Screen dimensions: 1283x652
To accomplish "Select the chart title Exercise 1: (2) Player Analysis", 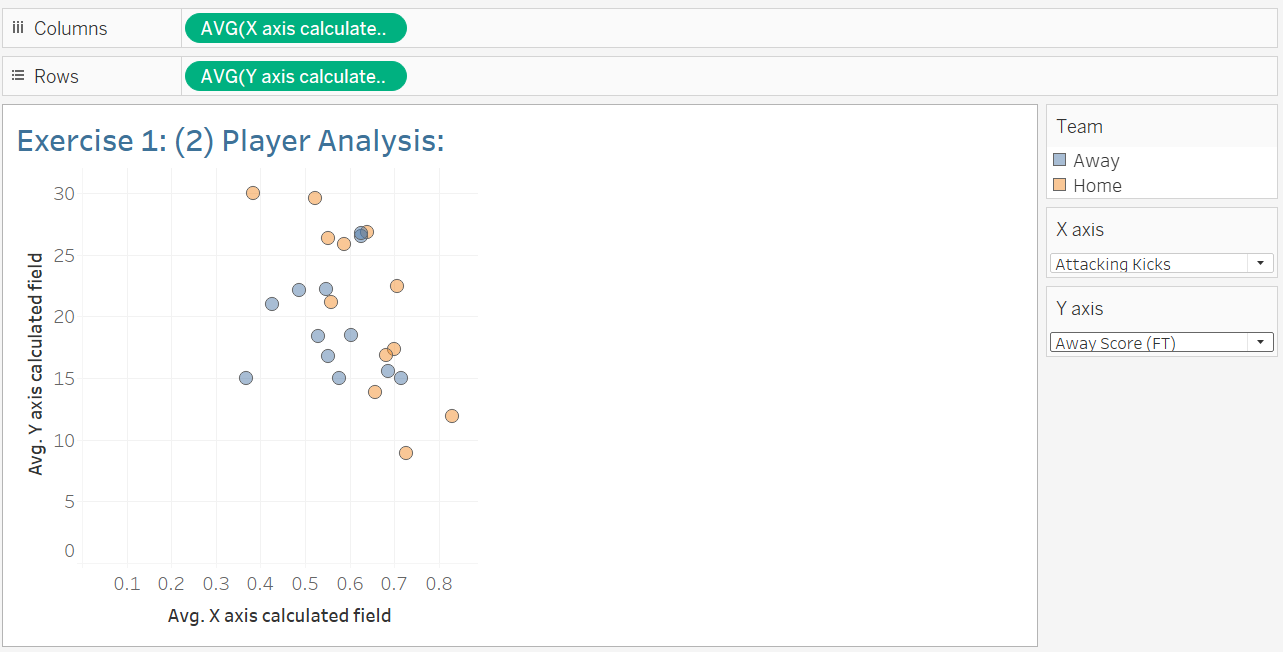I will (231, 141).
